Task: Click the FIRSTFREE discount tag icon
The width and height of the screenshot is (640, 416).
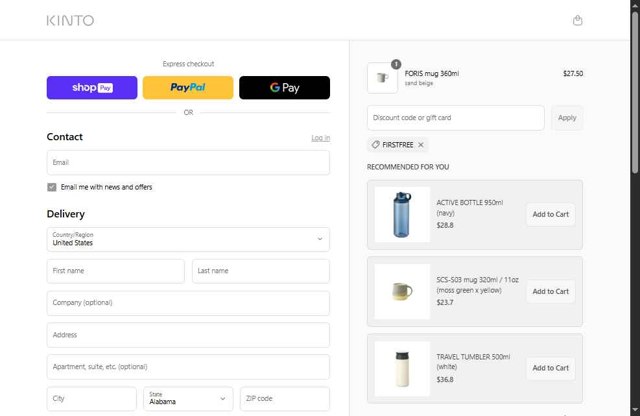Action: 376,145
